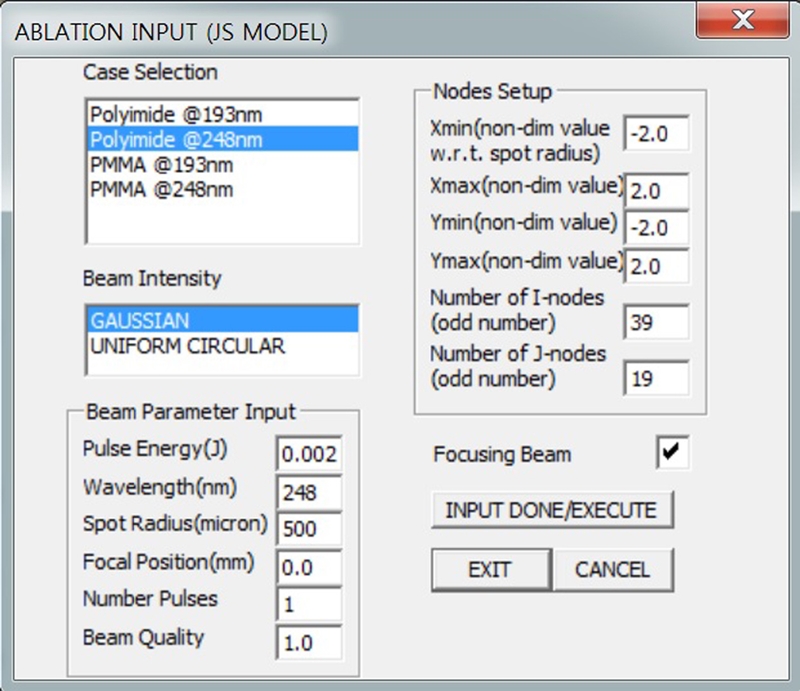Toggle the Focusing Beam checkbox

point(673,452)
